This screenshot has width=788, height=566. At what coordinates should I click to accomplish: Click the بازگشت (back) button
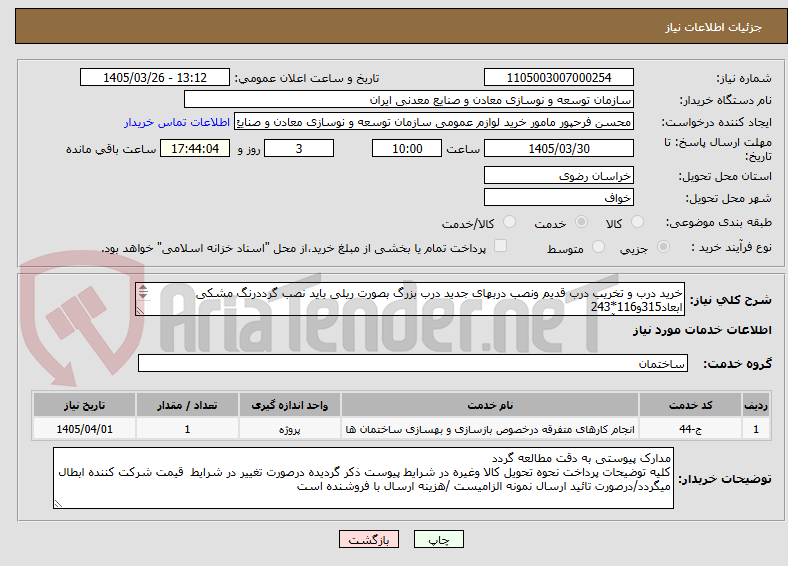click(369, 539)
